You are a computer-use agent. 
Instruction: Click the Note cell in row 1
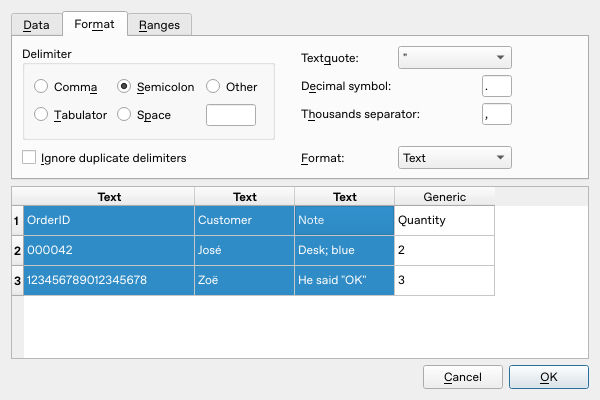344,220
